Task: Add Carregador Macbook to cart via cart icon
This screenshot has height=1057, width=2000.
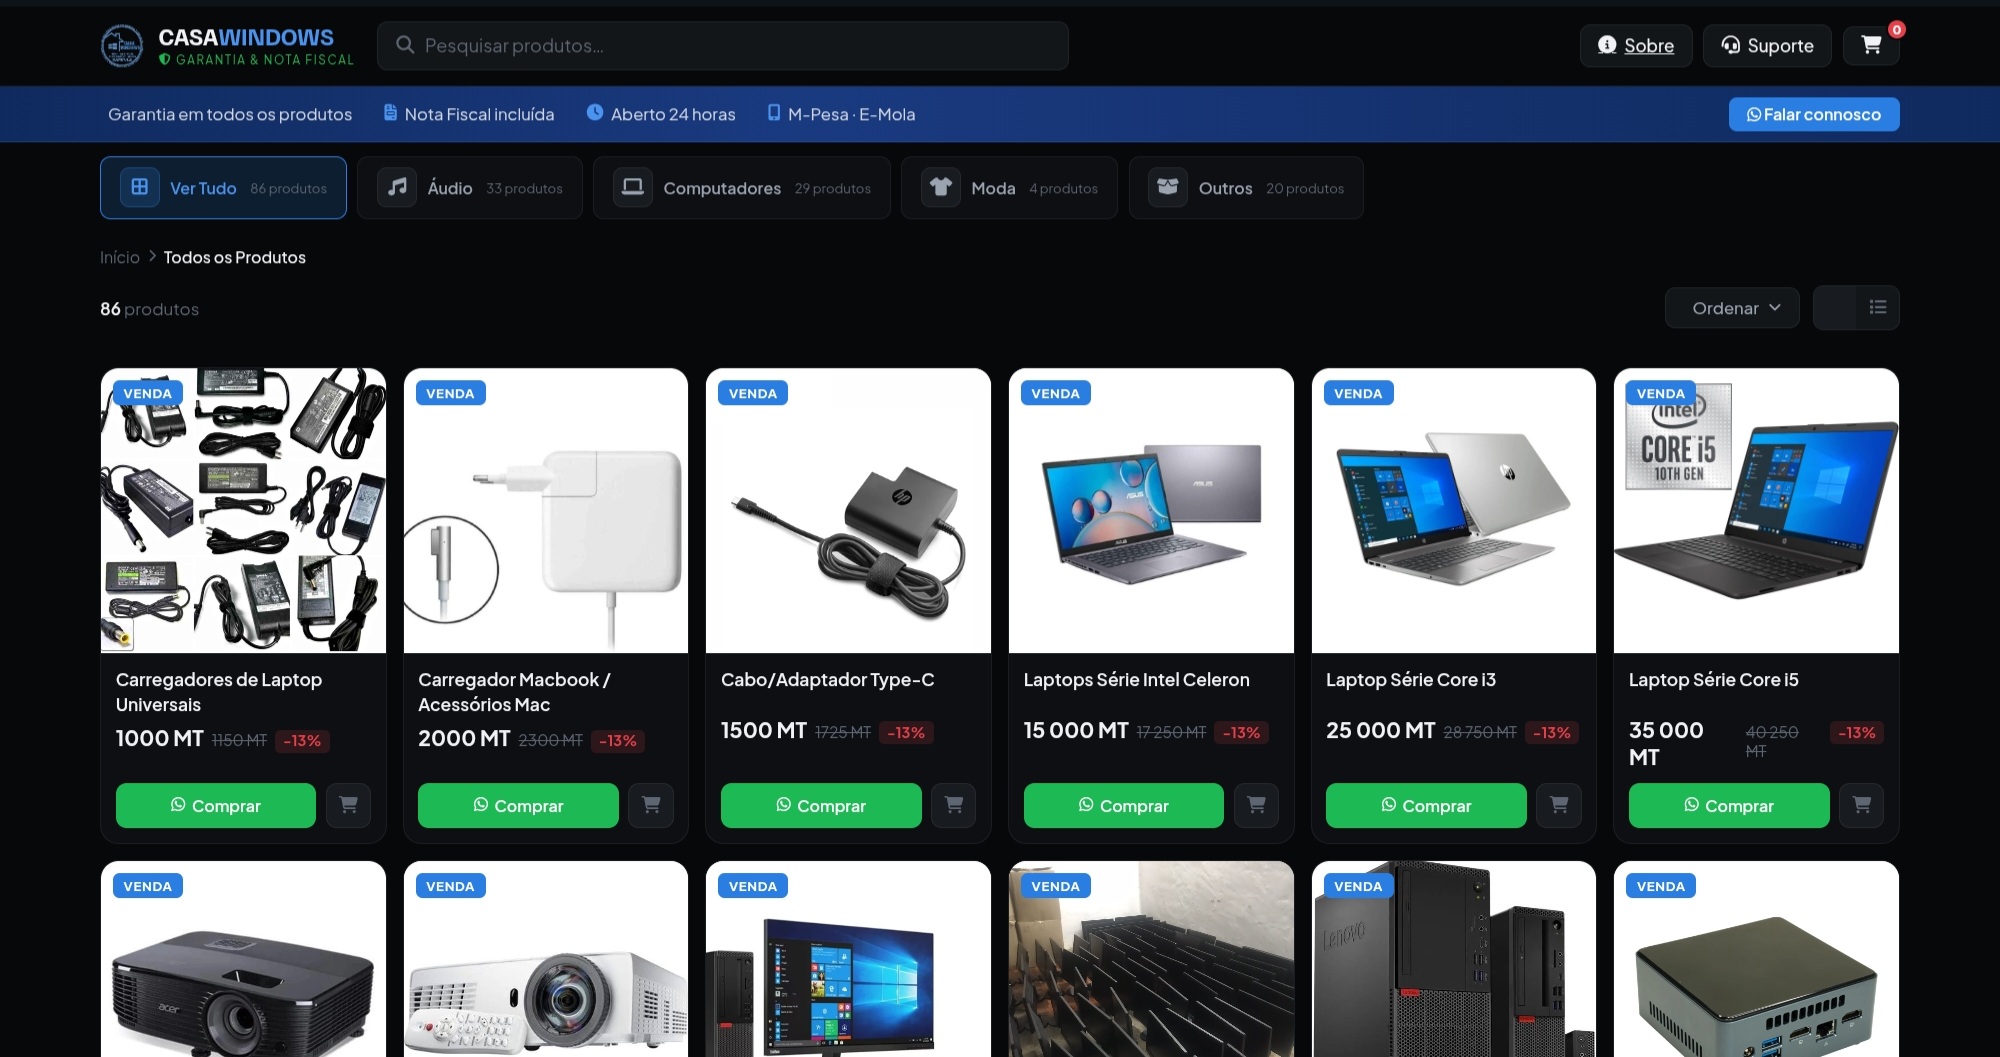Action: coord(651,805)
